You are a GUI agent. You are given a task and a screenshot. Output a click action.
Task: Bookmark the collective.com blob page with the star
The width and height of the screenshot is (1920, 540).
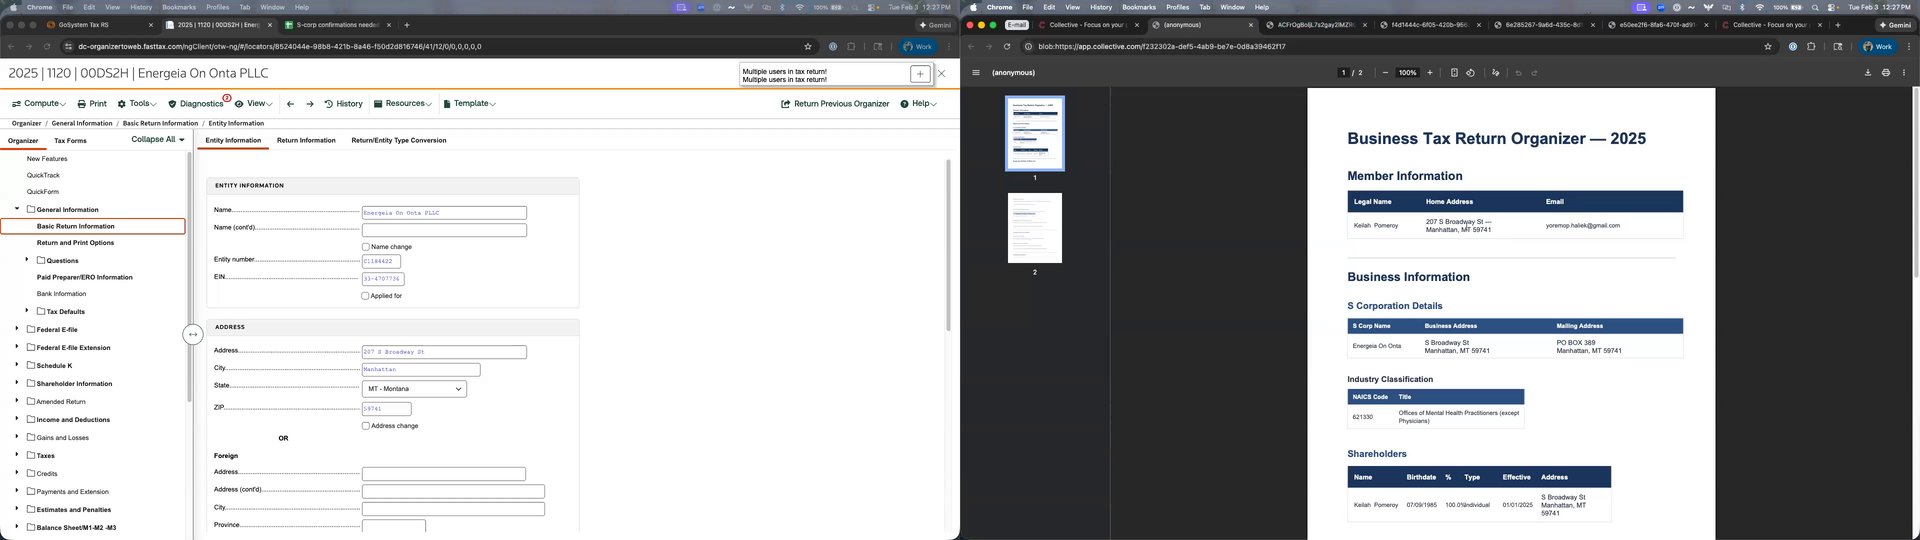pos(1768,46)
